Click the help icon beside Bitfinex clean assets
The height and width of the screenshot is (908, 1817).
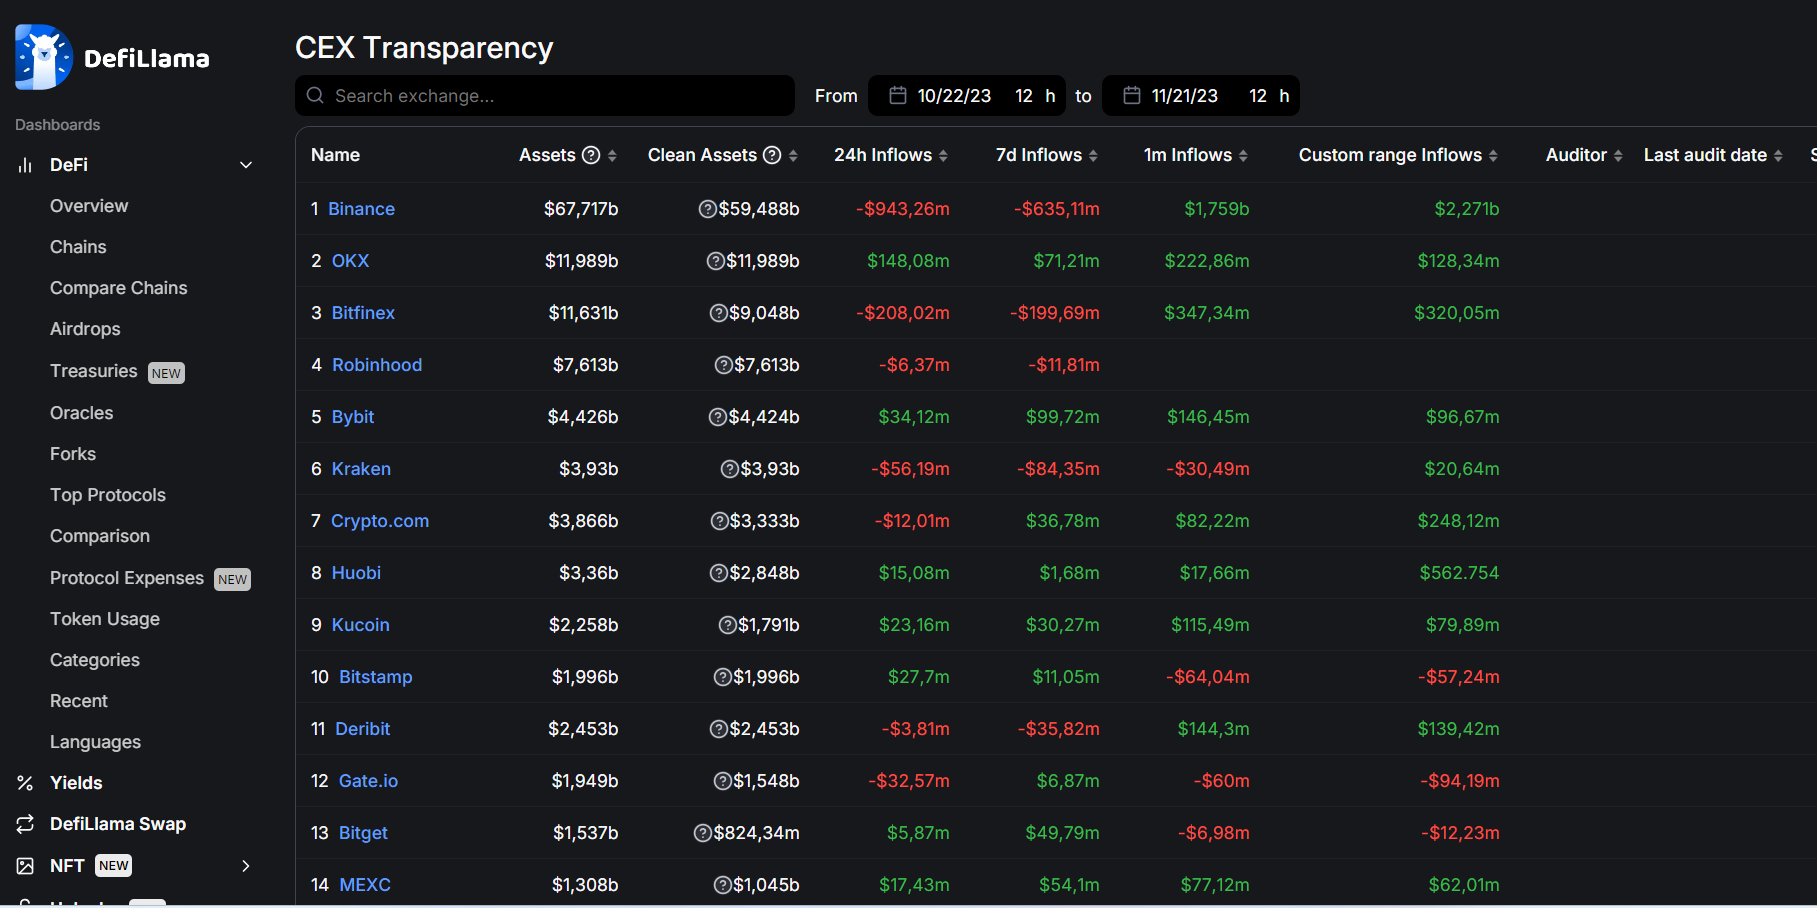pos(718,313)
